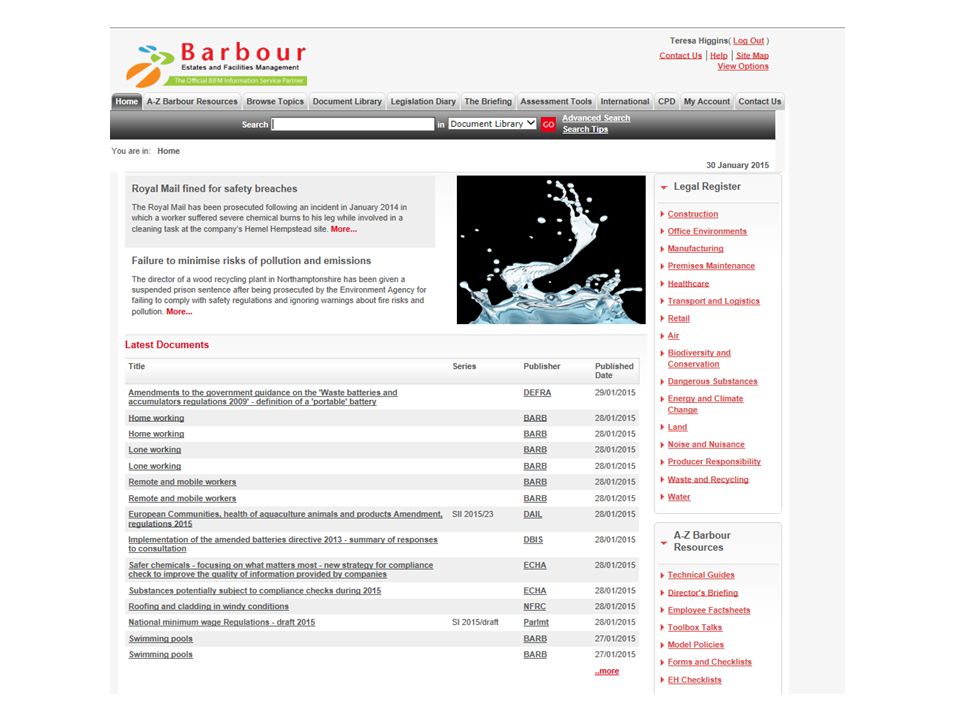
Task: Open the Technical Guides link
Action: [701, 575]
